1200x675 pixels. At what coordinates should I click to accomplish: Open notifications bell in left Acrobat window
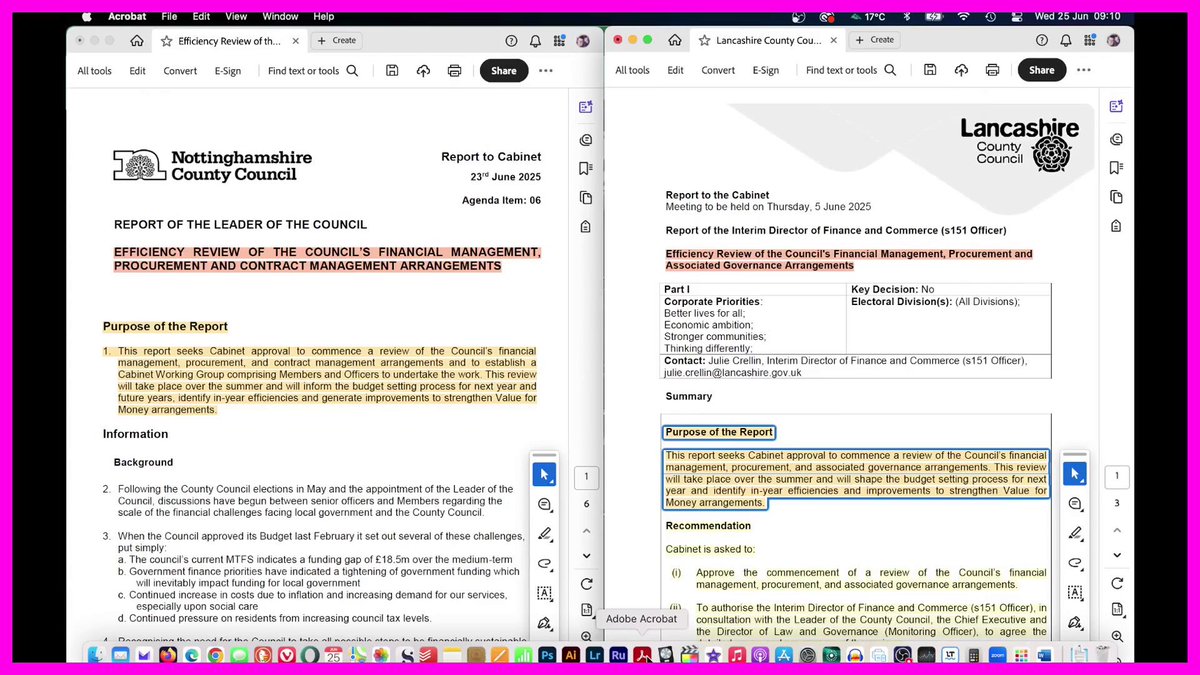tap(535, 41)
